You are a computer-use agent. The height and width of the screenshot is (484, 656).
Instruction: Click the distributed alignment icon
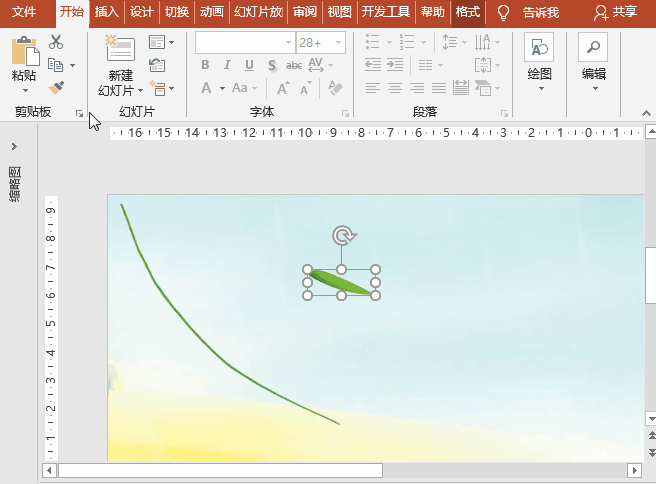tap(461, 88)
